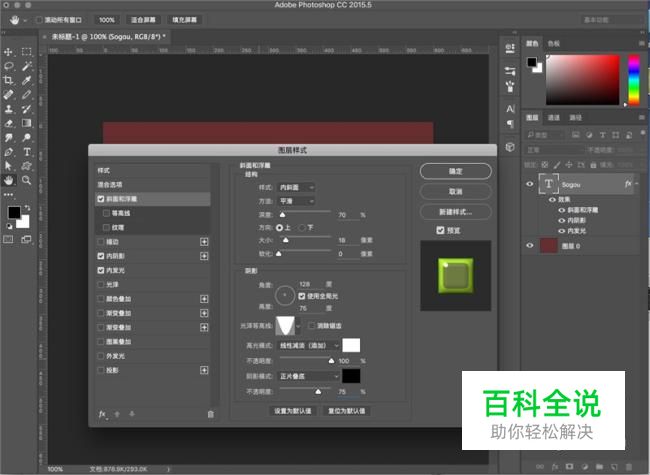Switch to the 通道 (Channels) tab
This screenshot has height=475, width=650.
(555, 117)
